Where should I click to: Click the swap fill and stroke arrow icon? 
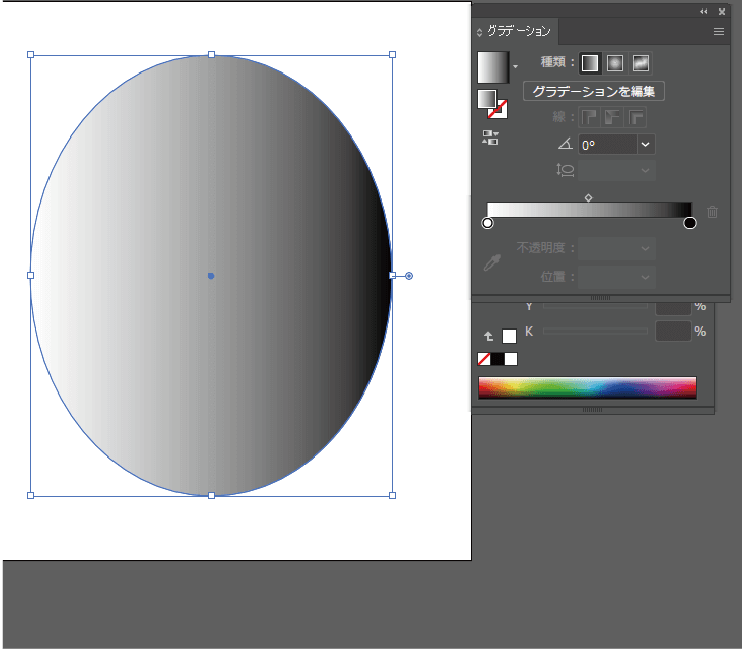click(x=488, y=336)
